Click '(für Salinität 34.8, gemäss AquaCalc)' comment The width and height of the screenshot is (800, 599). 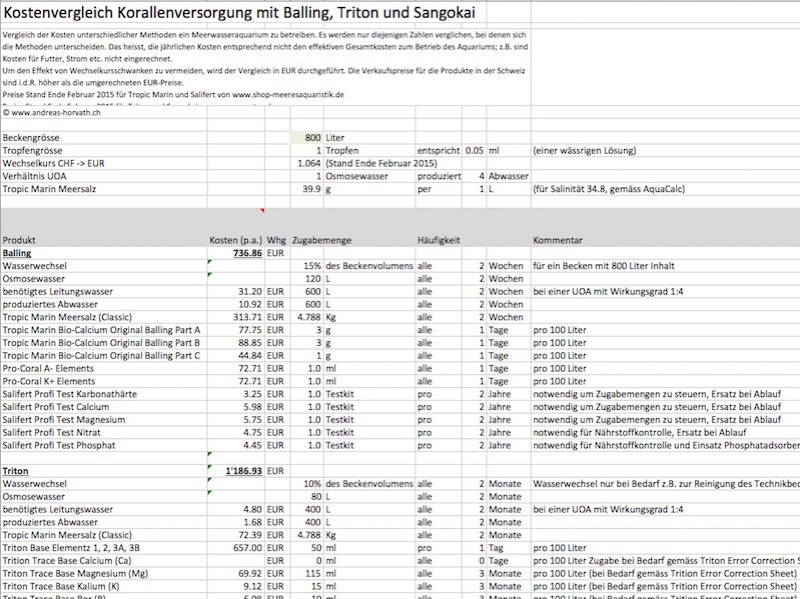609,189
